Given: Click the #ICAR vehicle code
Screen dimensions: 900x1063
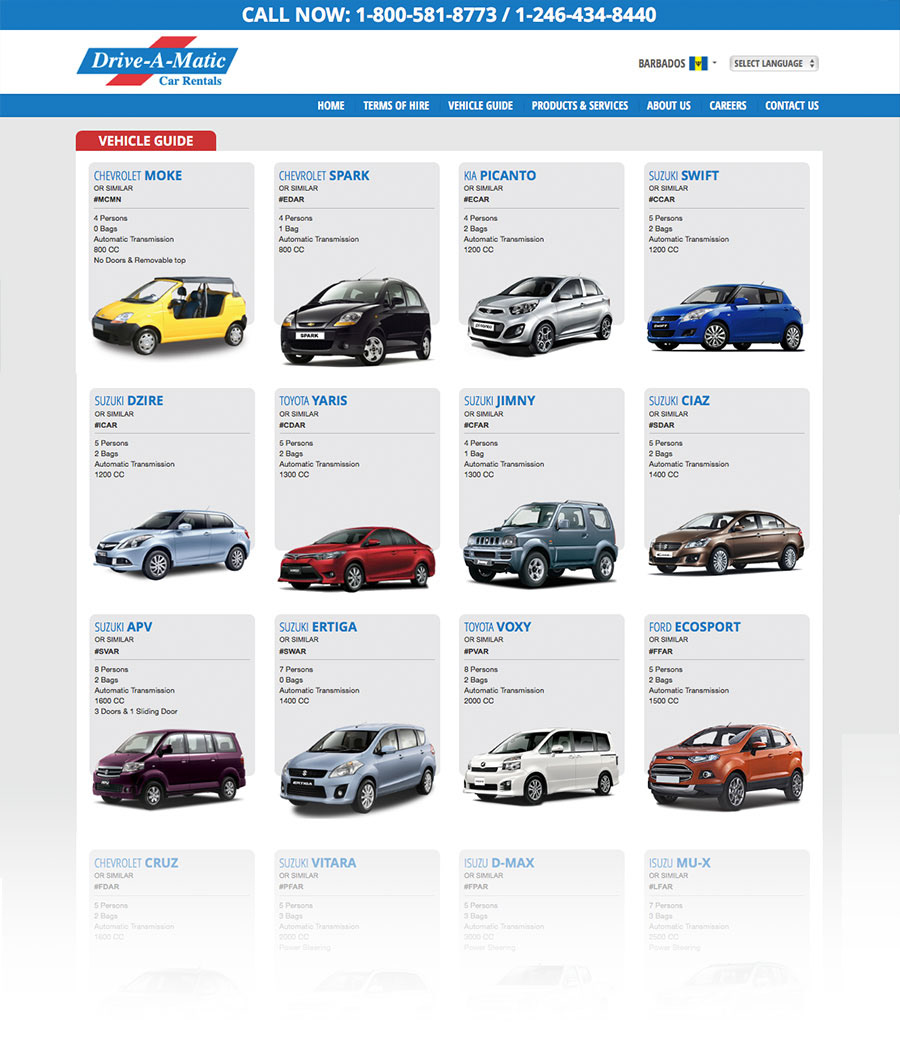Looking at the screenshot, I should (106, 425).
